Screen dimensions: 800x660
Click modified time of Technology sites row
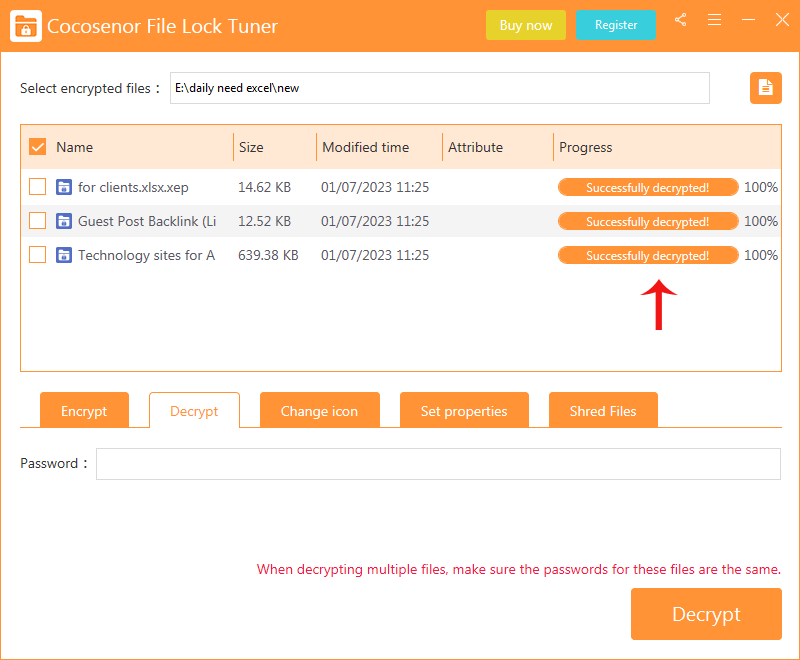point(375,255)
